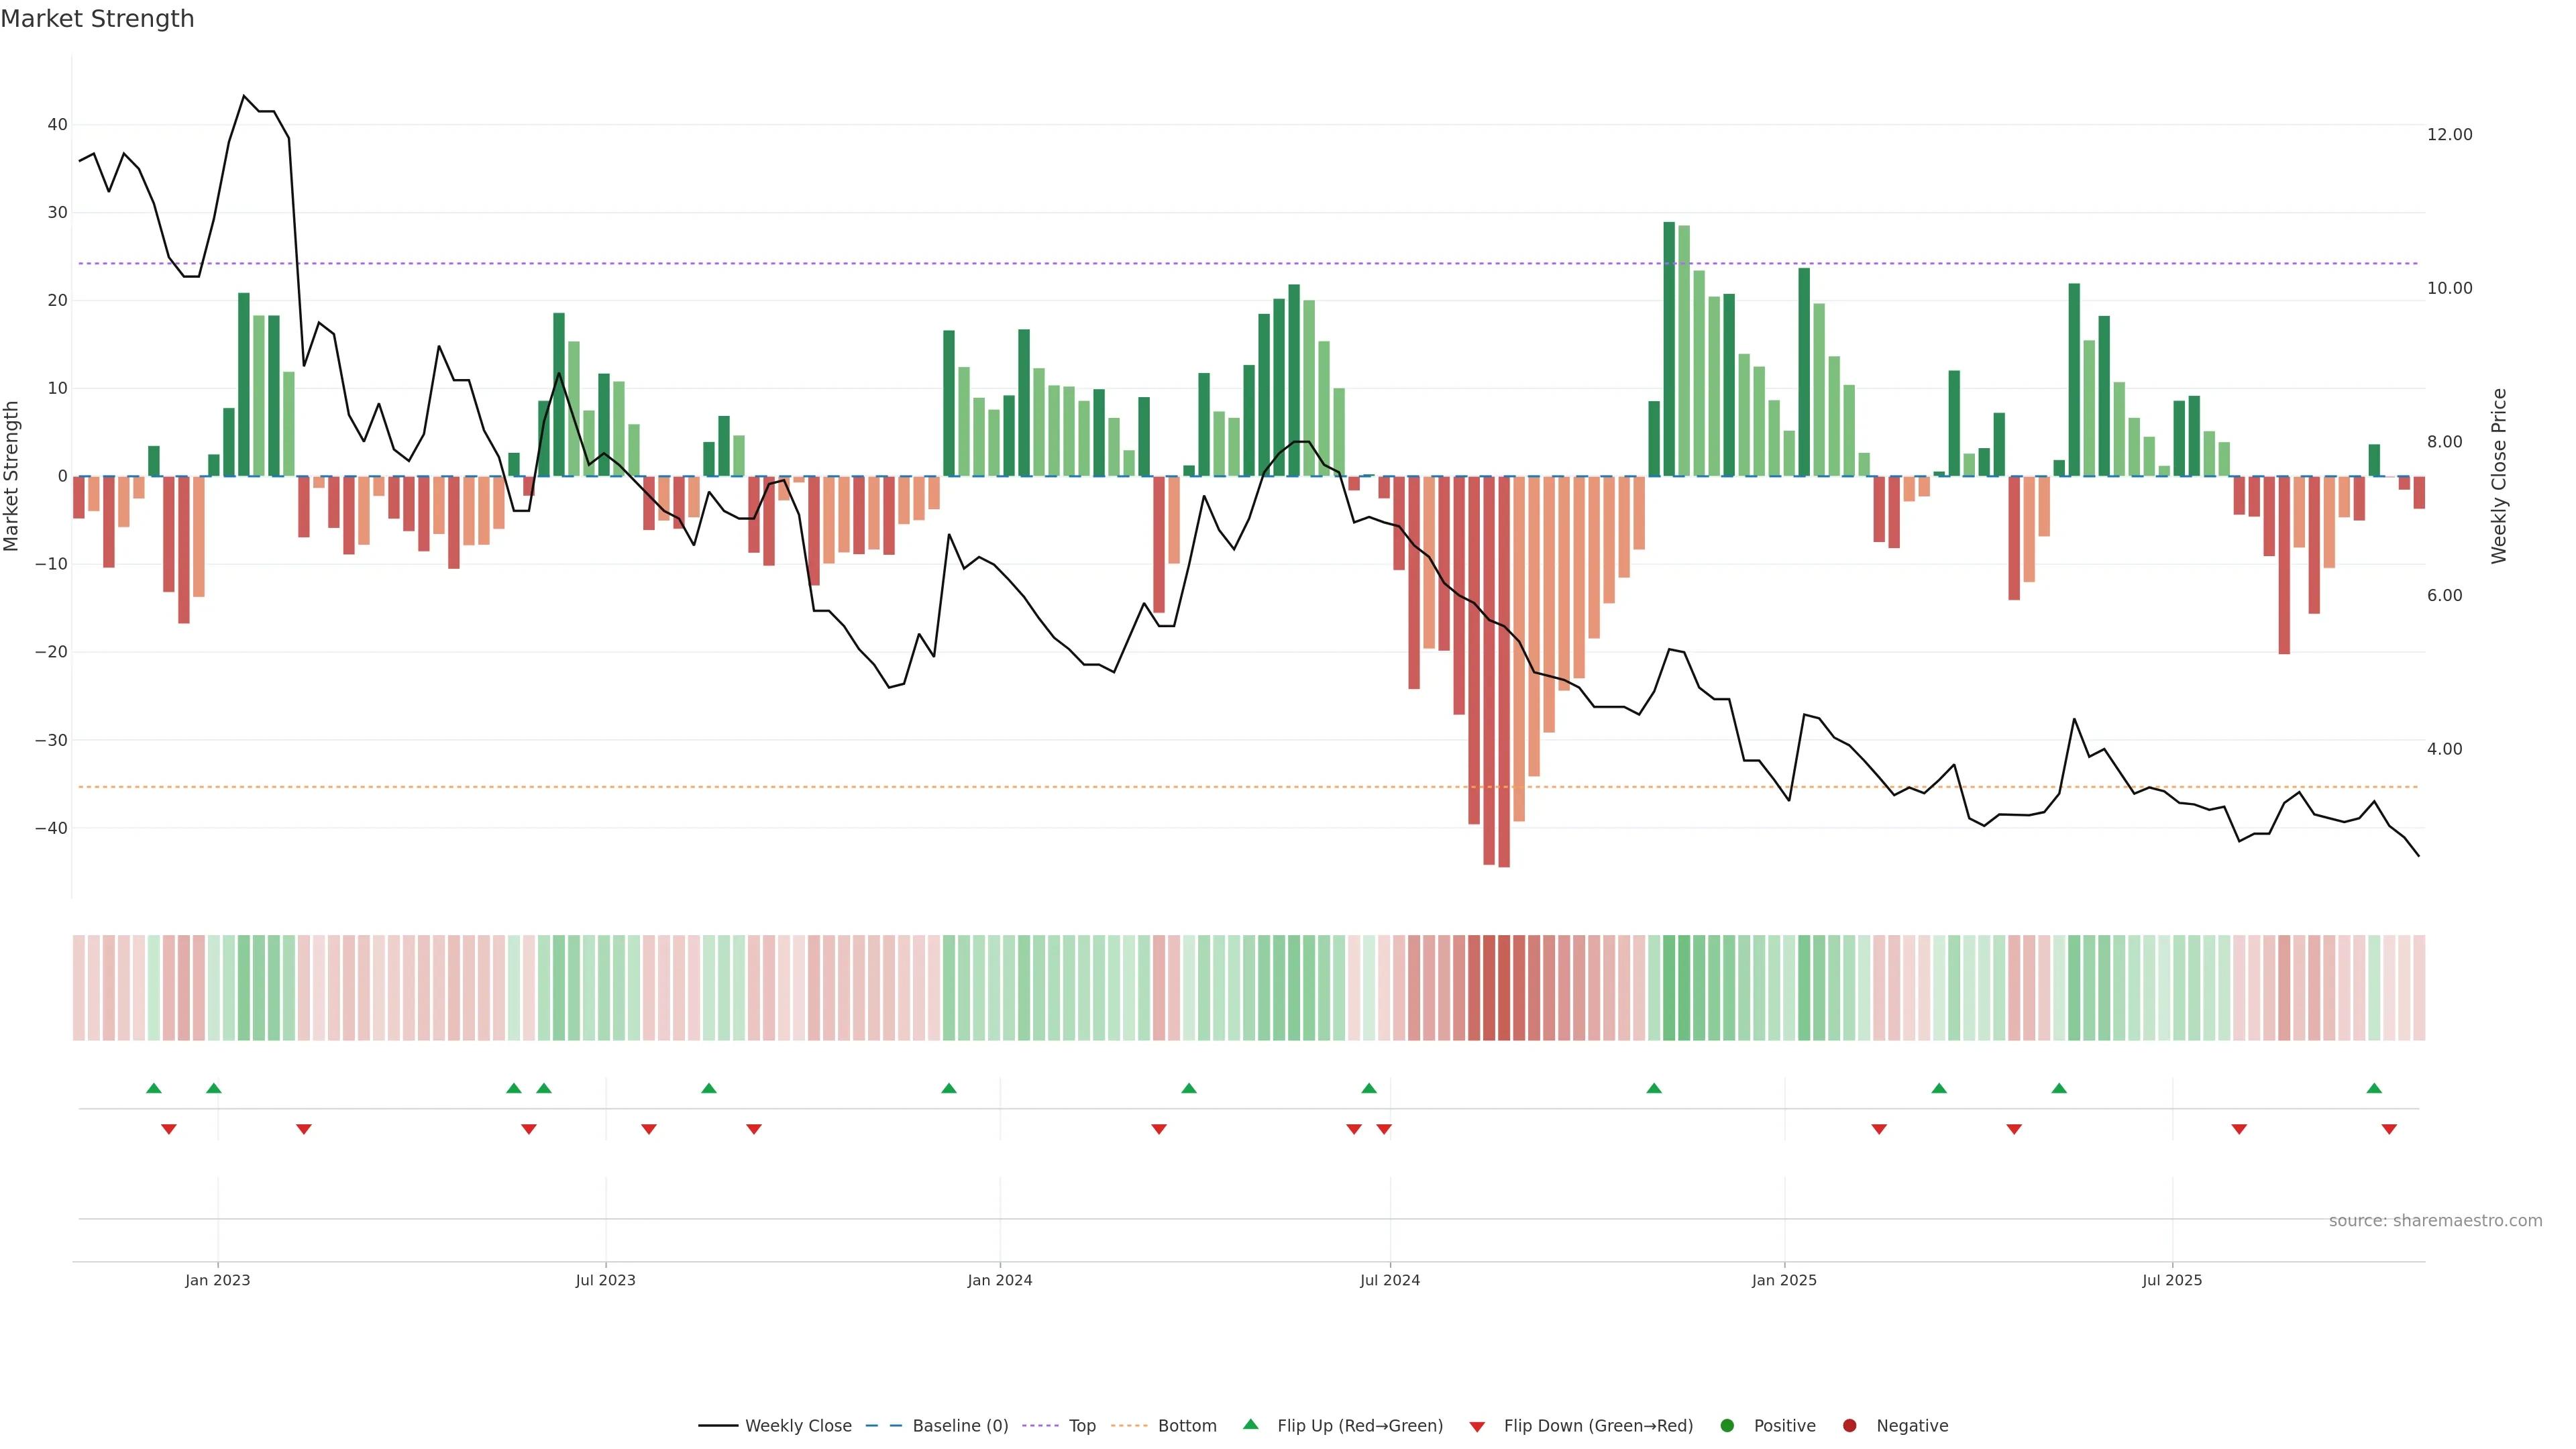The height and width of the screenshot is (1449, 2576).
Task: Click the Flip Up green triangle legend icon
Action: (x=1250, y=1424)
